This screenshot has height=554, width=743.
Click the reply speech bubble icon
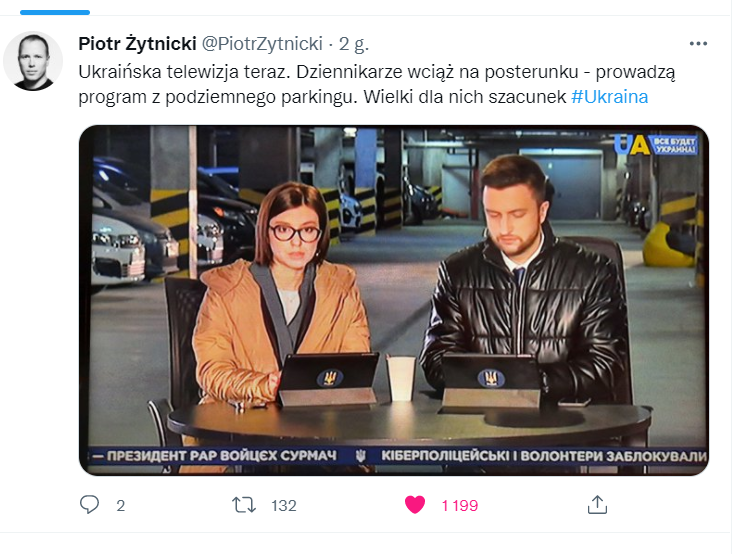pyautogui.click(x=89, y=505)
